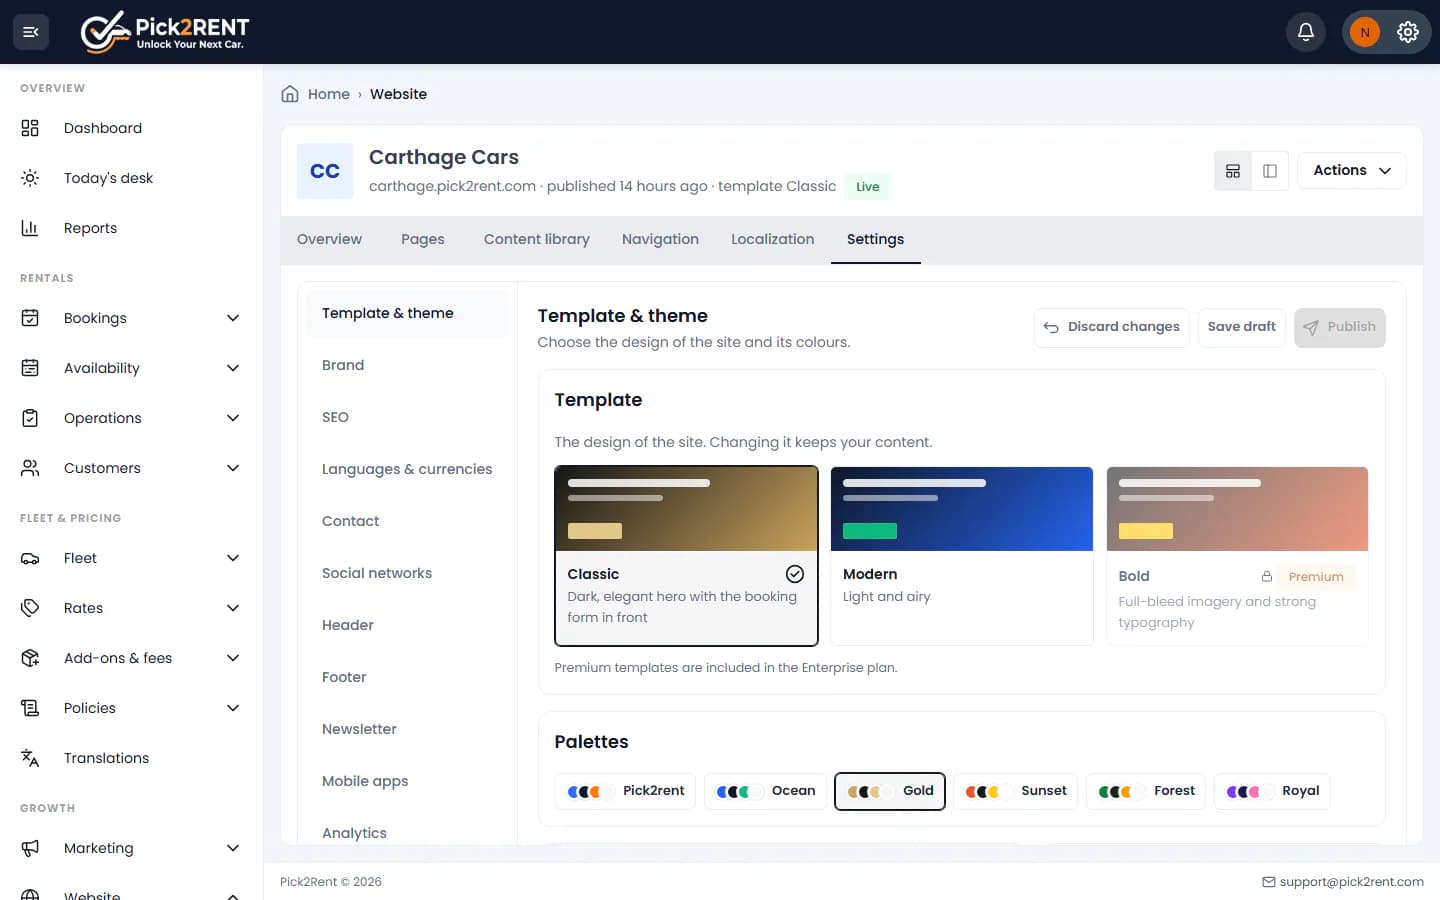The image size is (1440, 900).
Task: Expand the Bookings submenu
Action: pyautogui.click(x=233, y=318)
